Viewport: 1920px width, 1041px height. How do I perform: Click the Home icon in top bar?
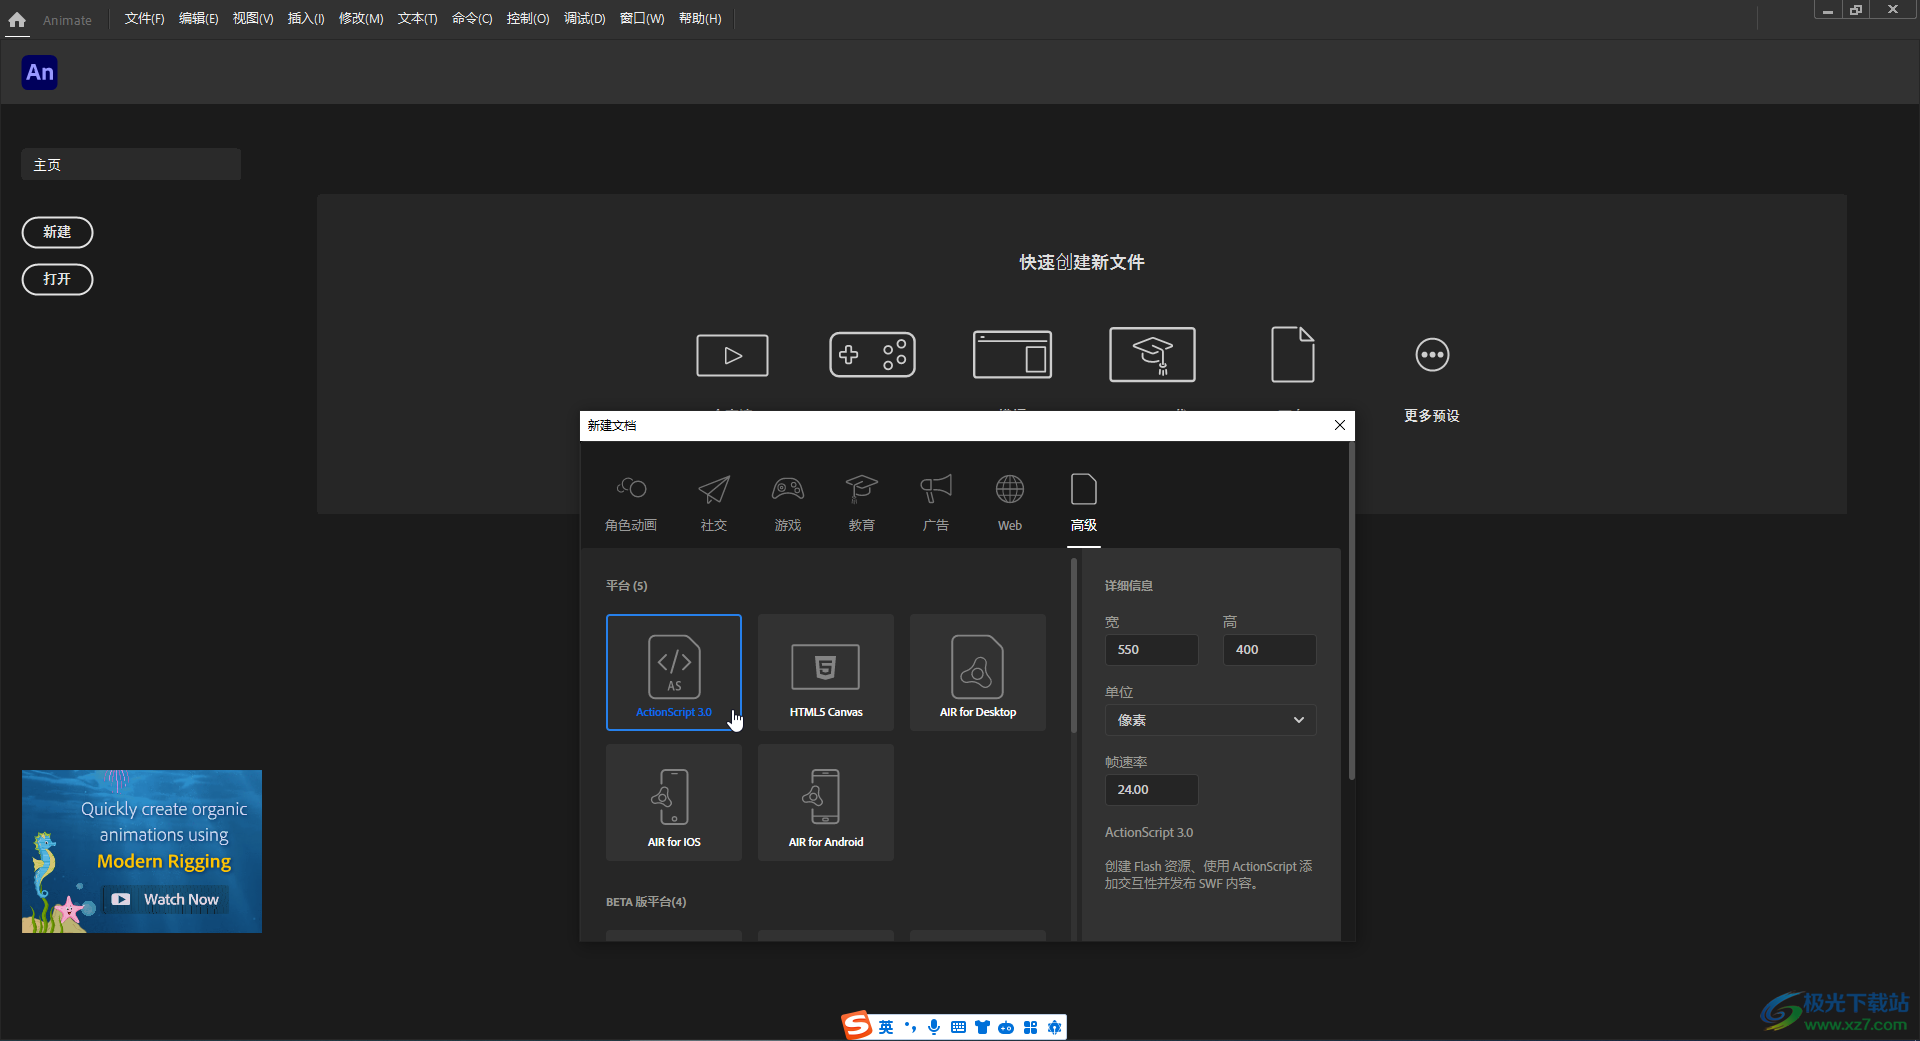click(x=17, y=19)
